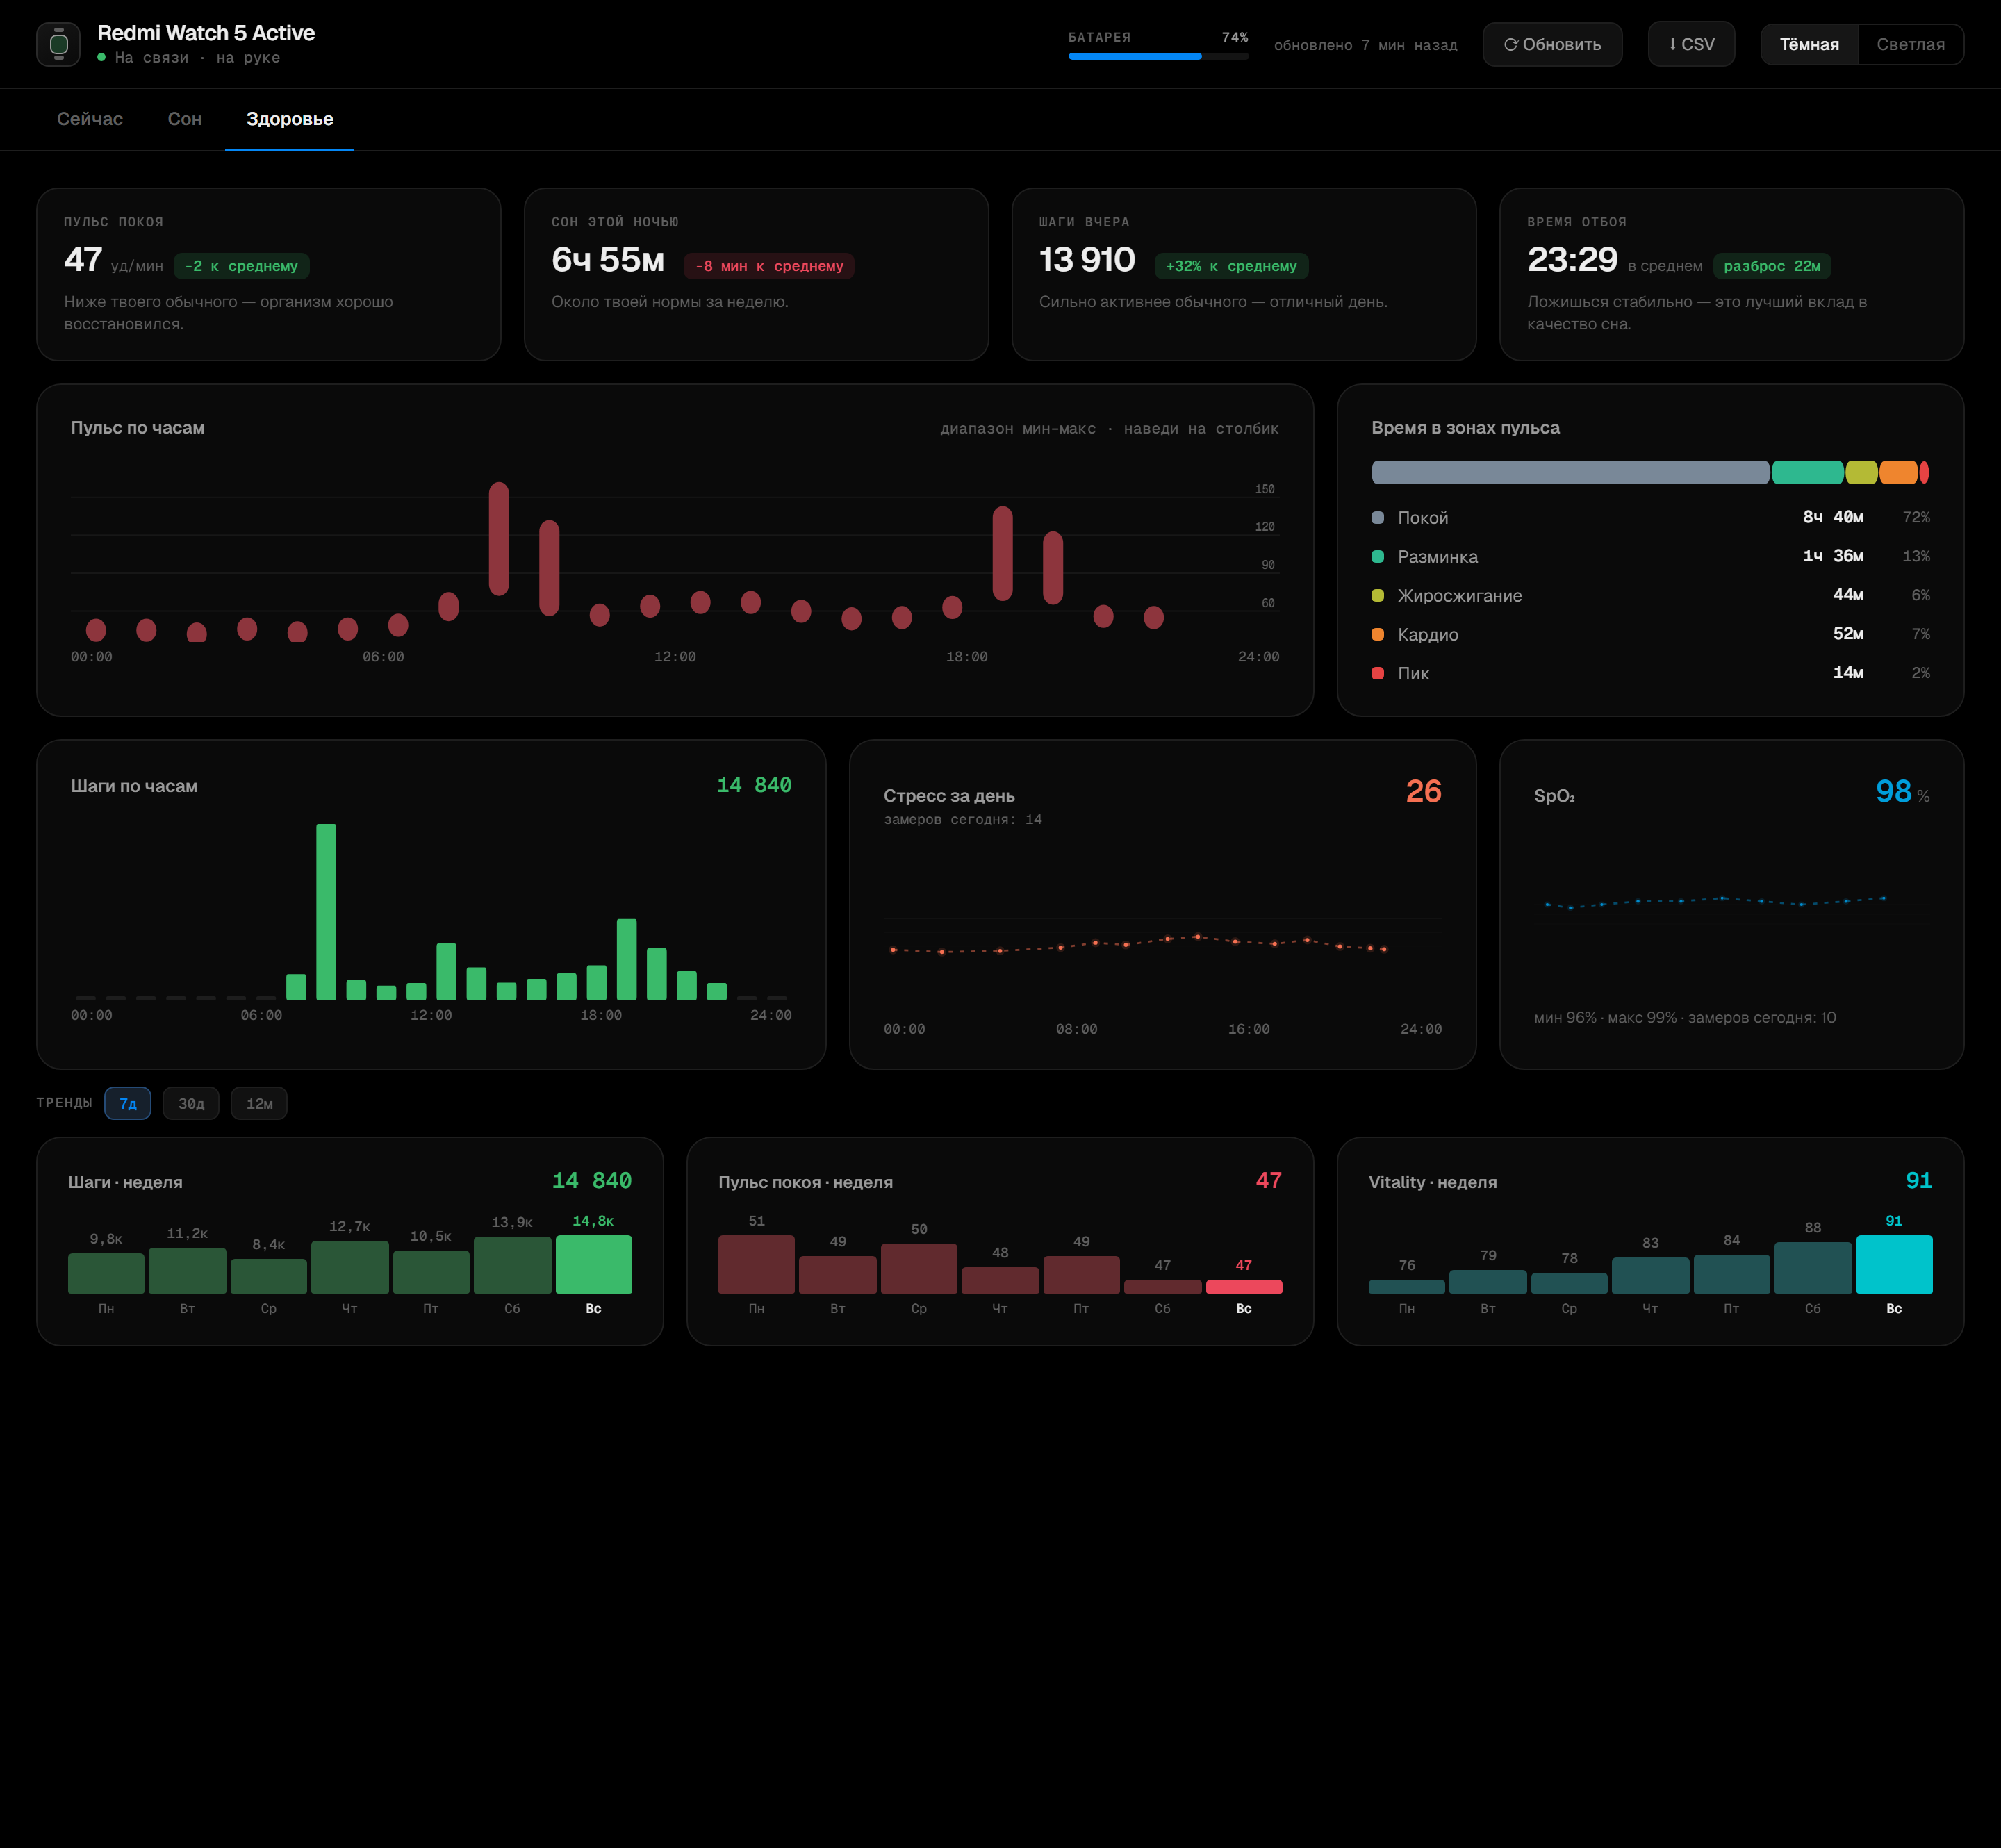Click the red Пик segment of the zones bar

point(1924,472)
